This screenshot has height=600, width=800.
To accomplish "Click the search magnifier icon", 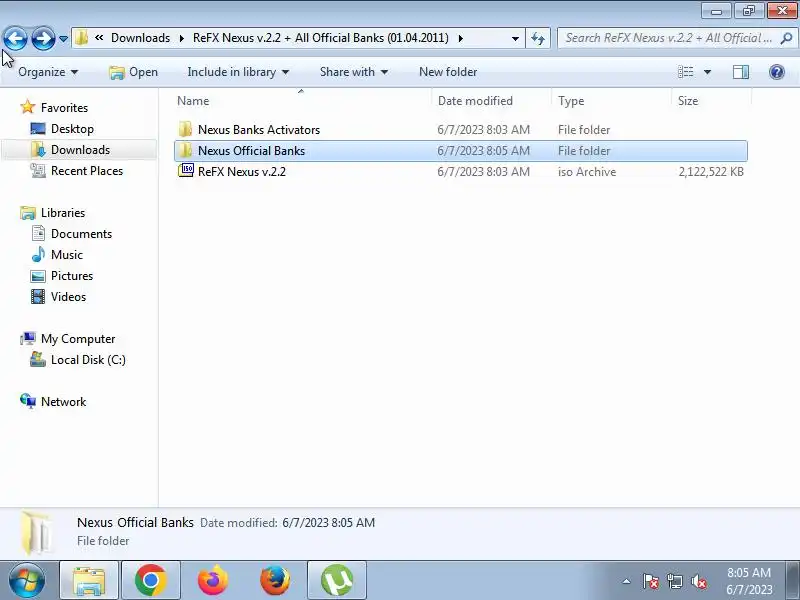I will (x=787, y=38).
